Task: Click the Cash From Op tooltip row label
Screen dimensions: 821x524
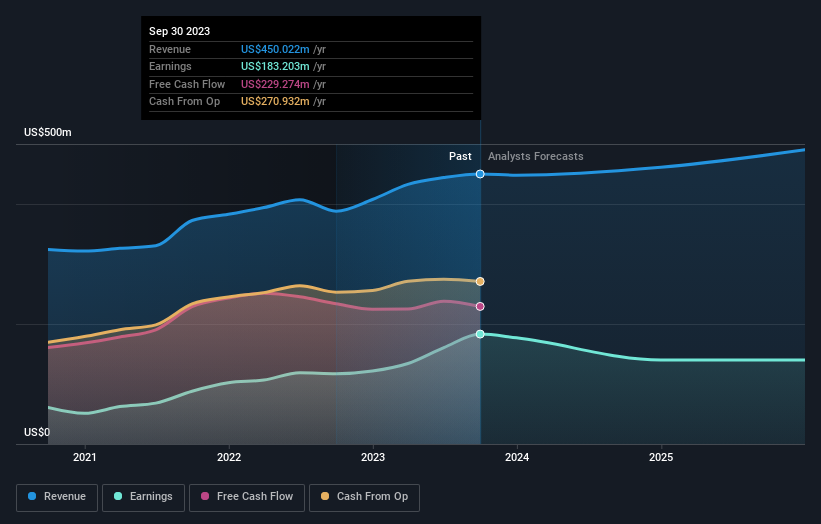Action: click(184, 102)
